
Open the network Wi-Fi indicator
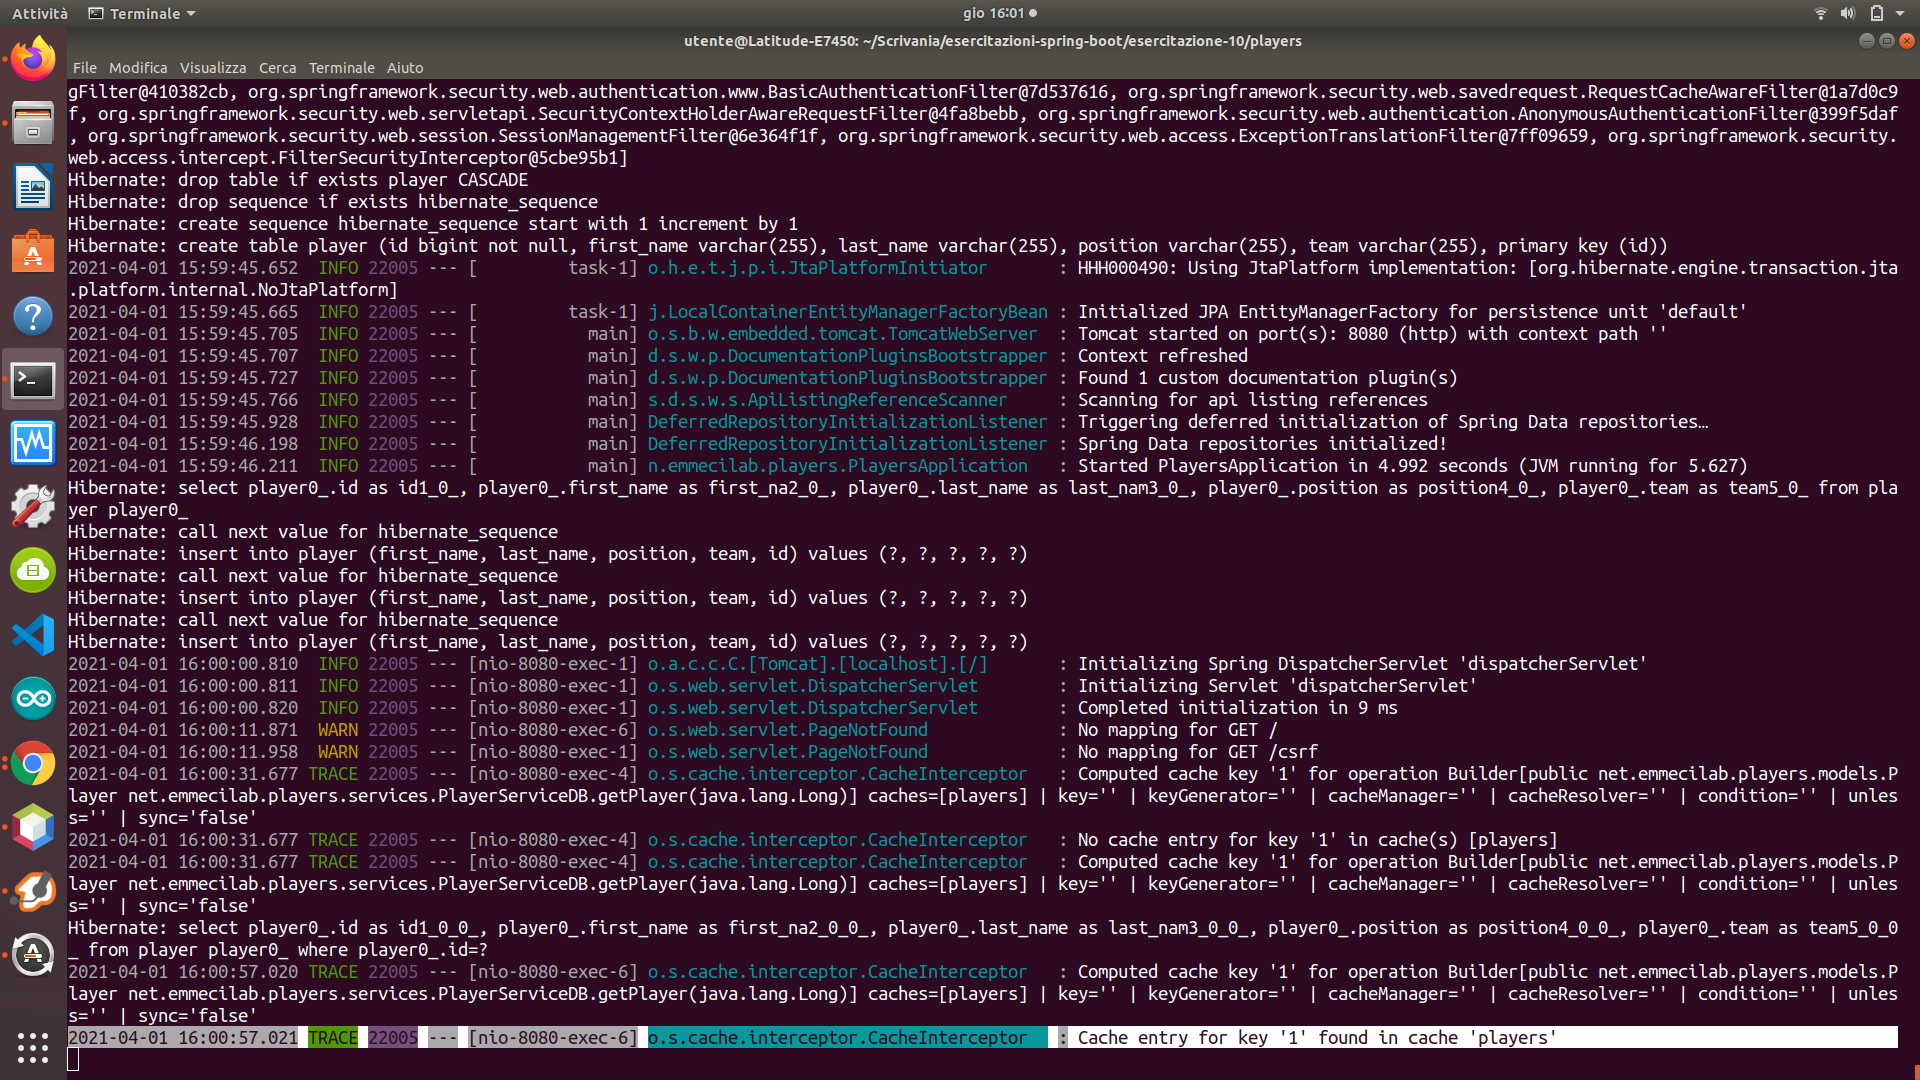pyautogui.click(x=1820, y=13)
